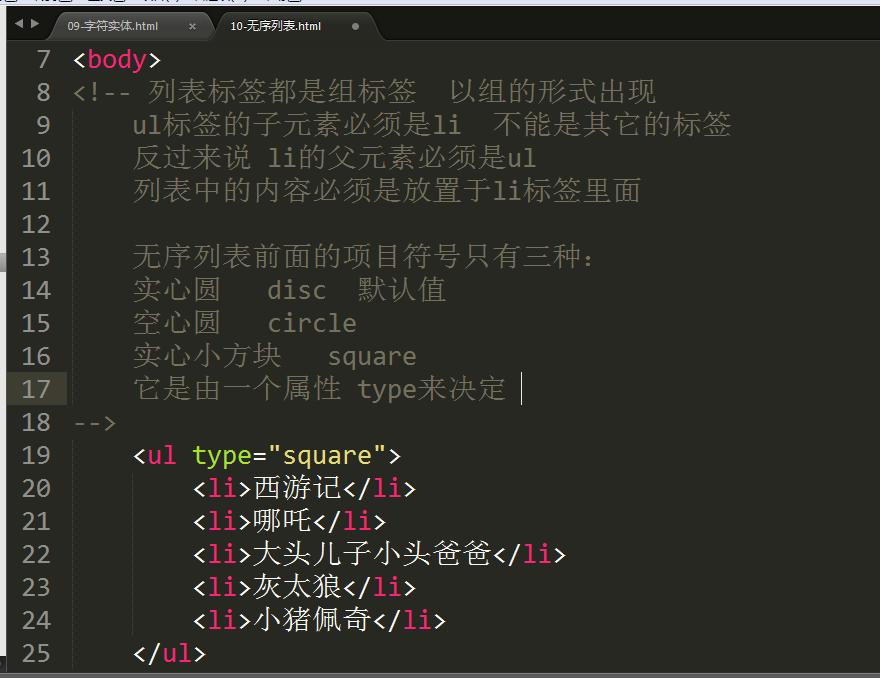880x678 pixels.
Task: Click comment line 无序列表前面的项目符号只有三种
Action: pos(363,257)
